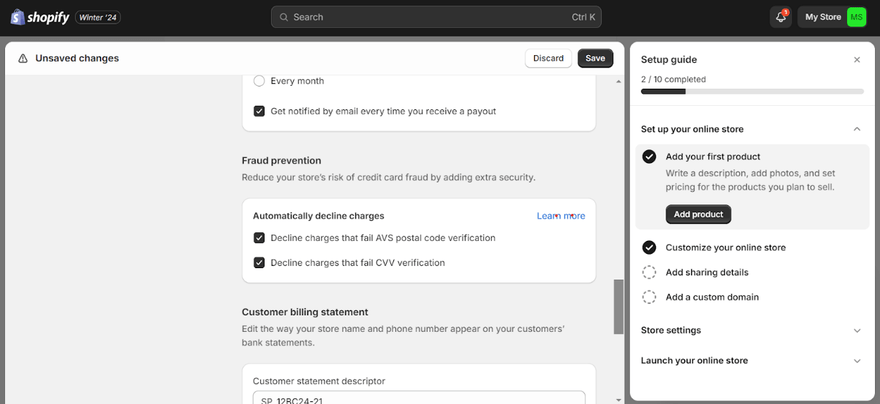880x404 pixels.
Task: Click the dashed circle for Add a custom domain
Action: (x=649, y=297)
